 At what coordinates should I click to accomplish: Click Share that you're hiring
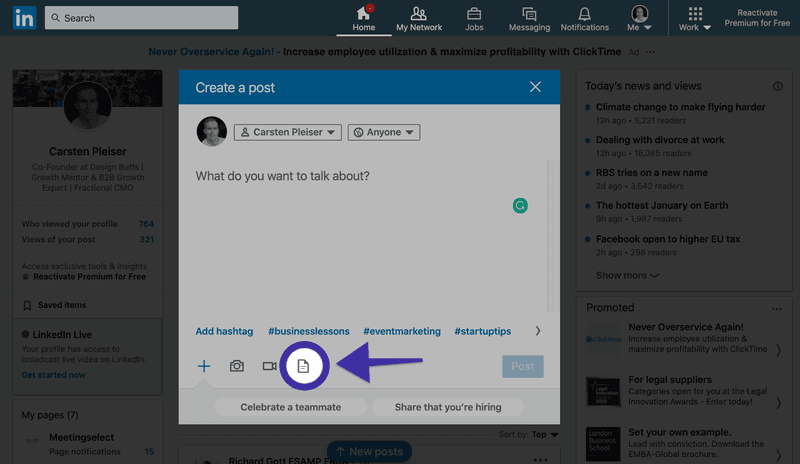click(448, 407)
